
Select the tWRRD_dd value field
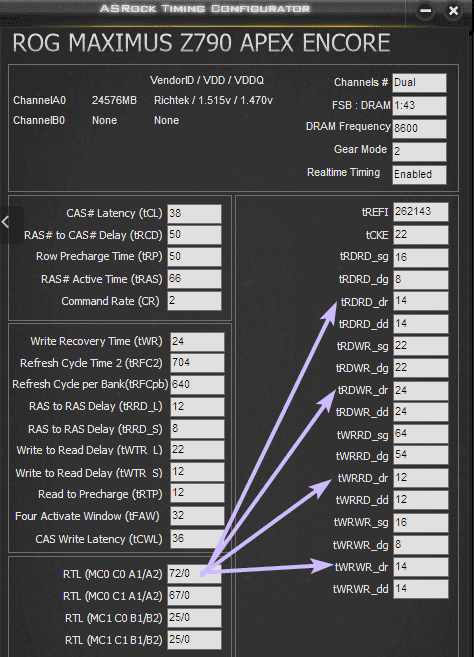421,500
